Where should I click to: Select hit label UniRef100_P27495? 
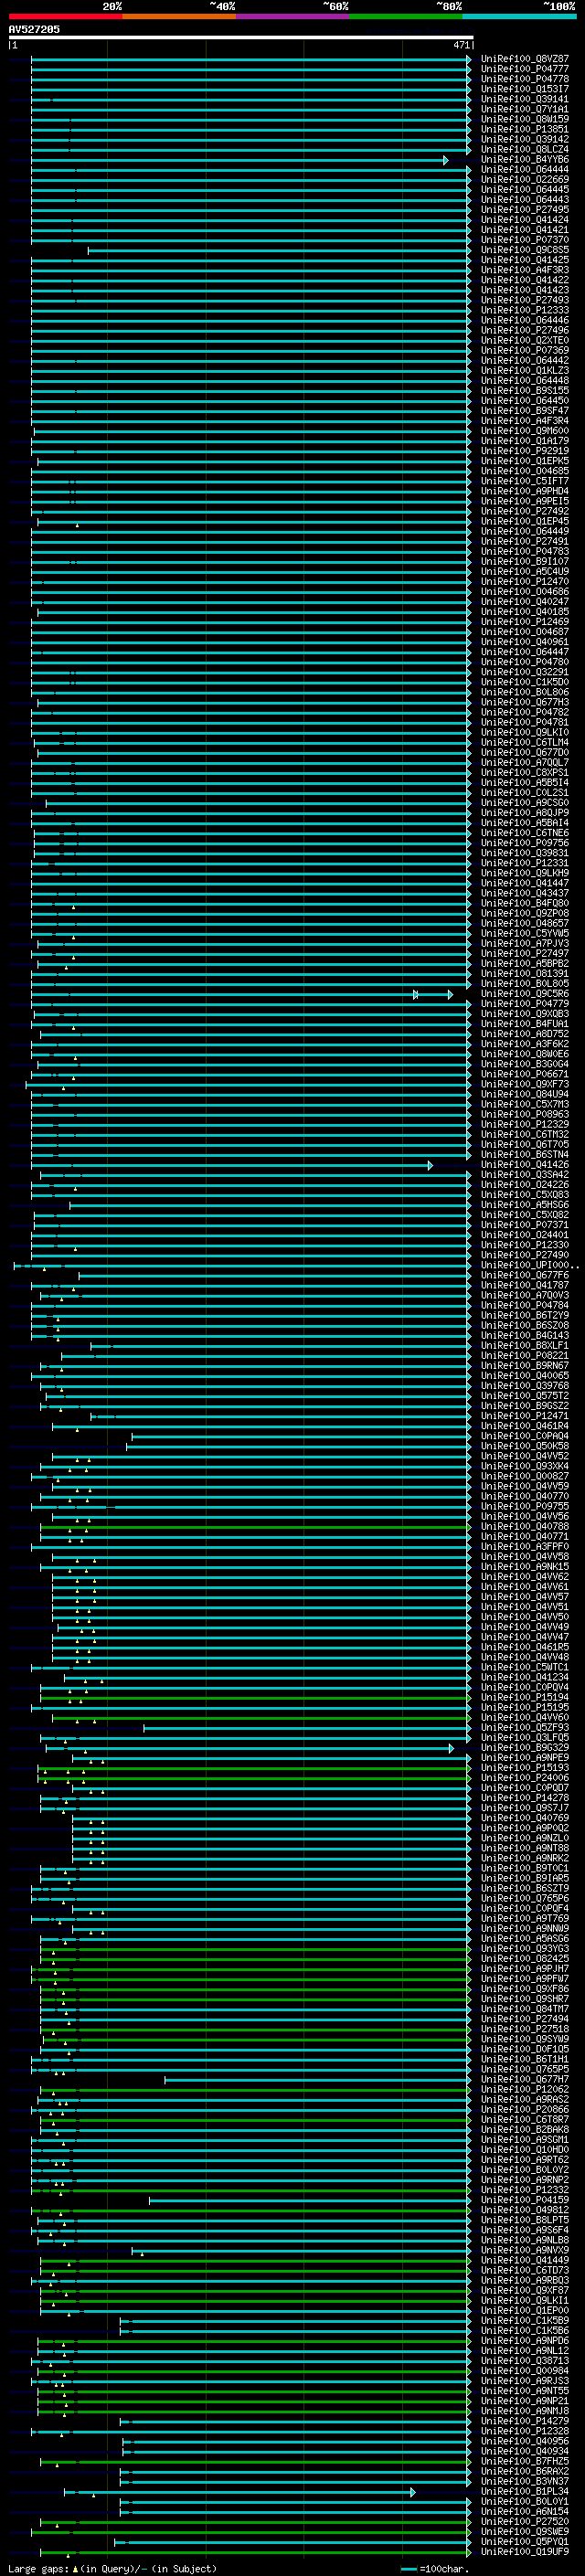pos(525,210)
